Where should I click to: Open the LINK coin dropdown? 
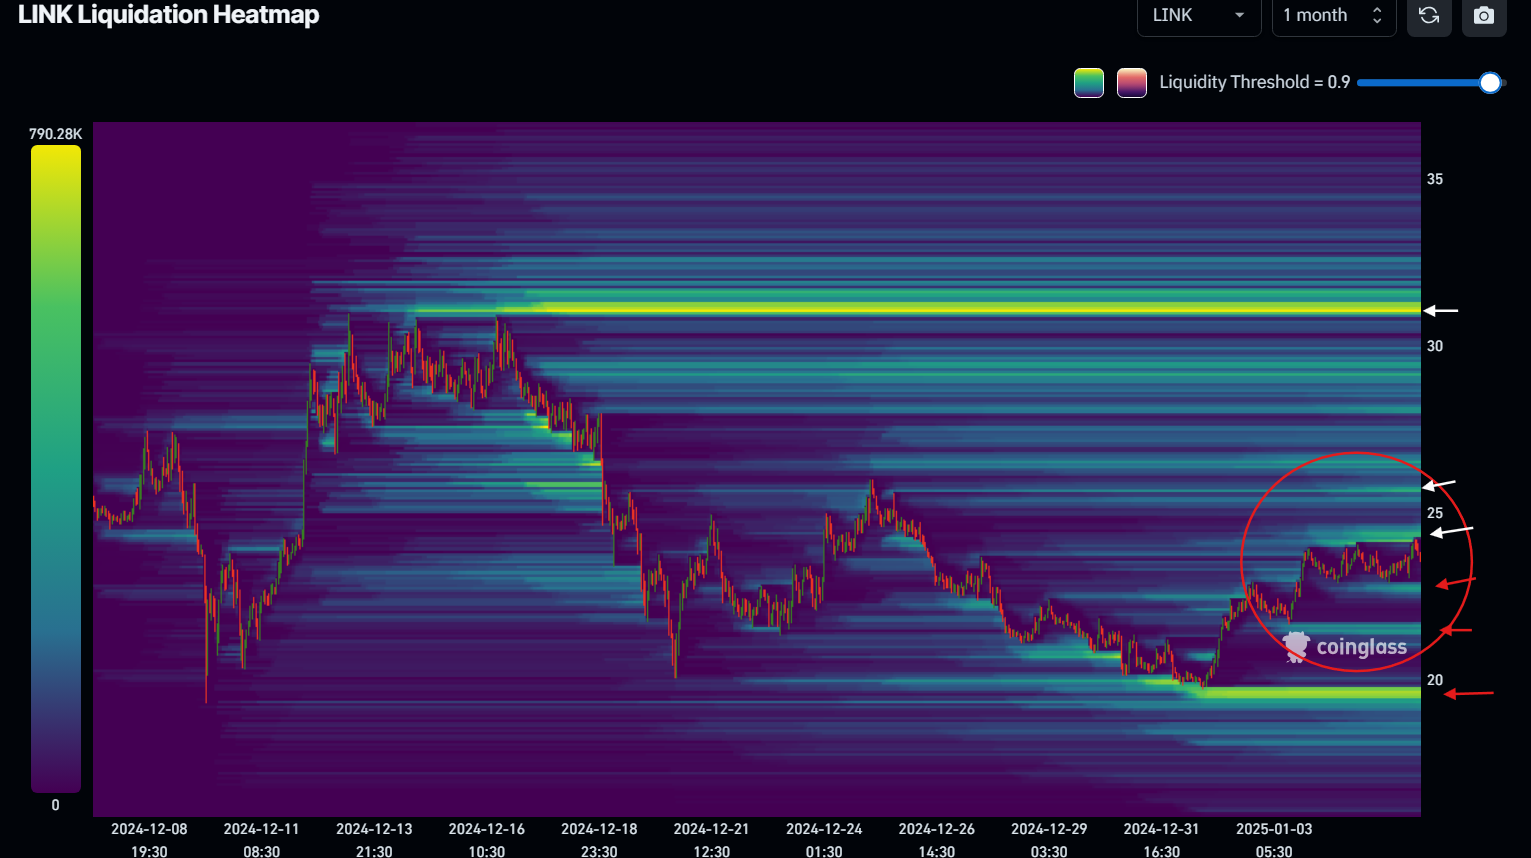pyautogui.click(x=1199, y=16)
